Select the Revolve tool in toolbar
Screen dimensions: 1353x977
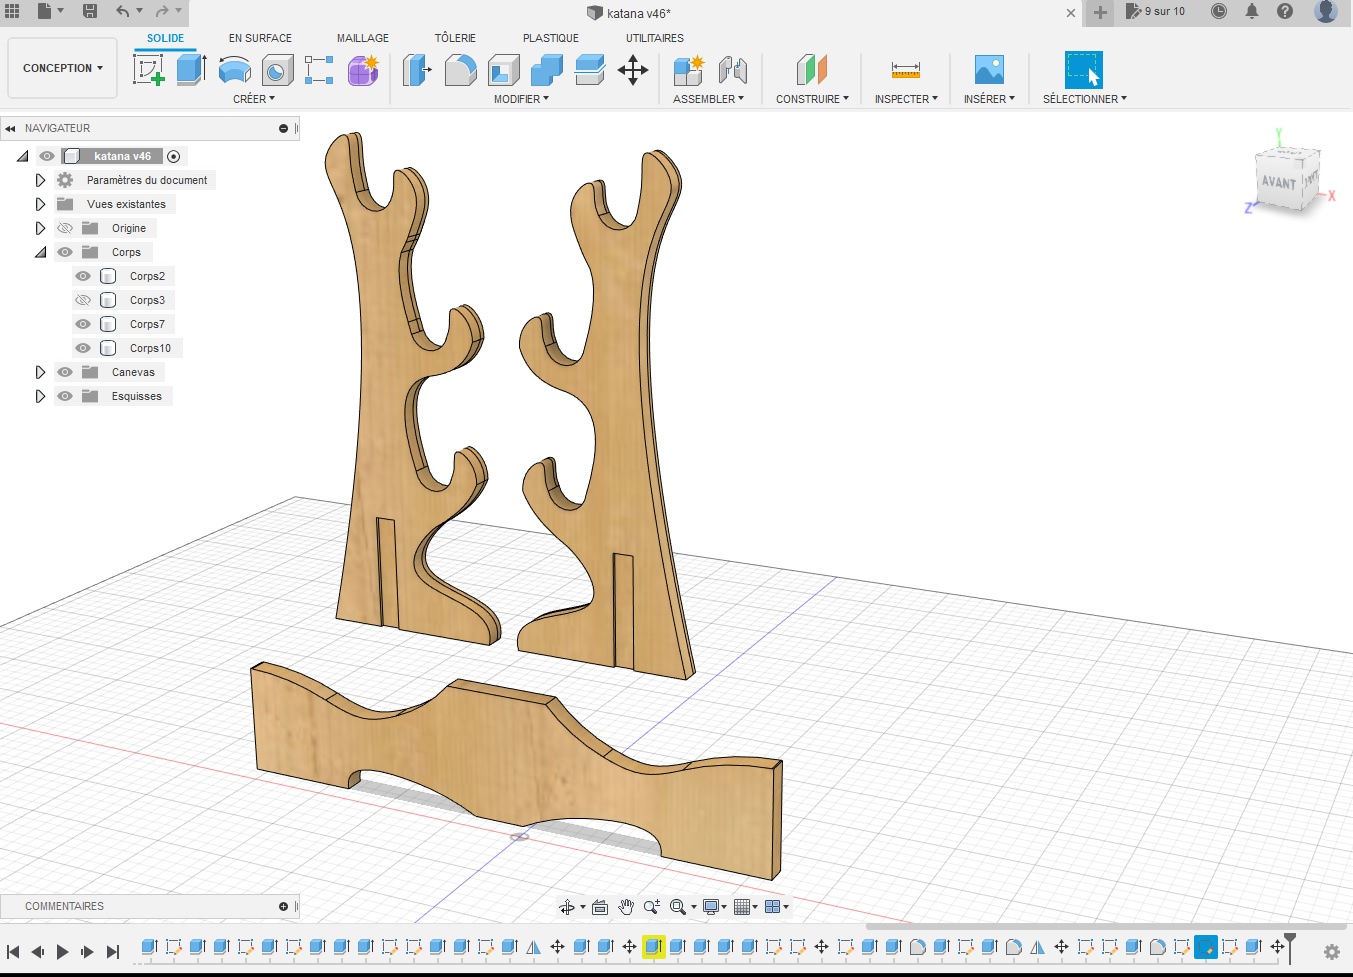pyautogui.click(x=234, y=70)
